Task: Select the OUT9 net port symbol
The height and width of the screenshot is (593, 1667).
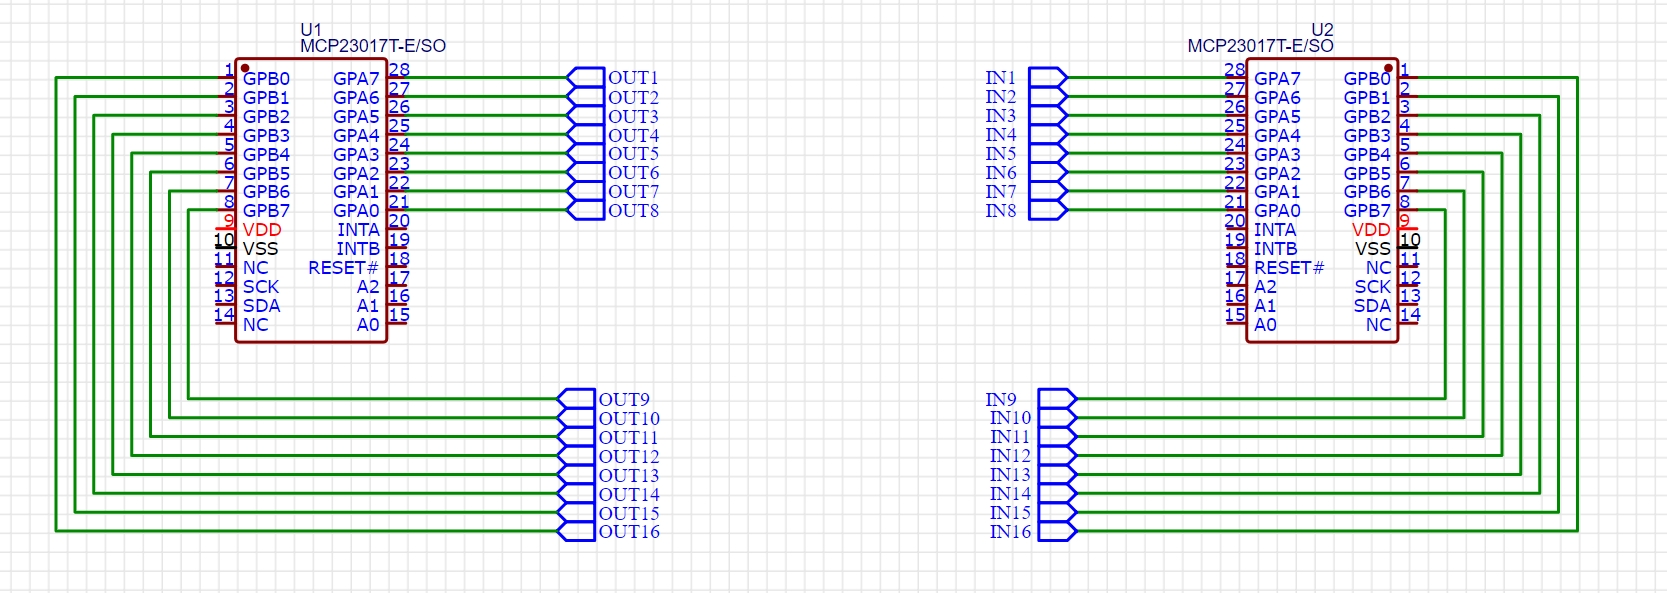Action: click(576, 399)
